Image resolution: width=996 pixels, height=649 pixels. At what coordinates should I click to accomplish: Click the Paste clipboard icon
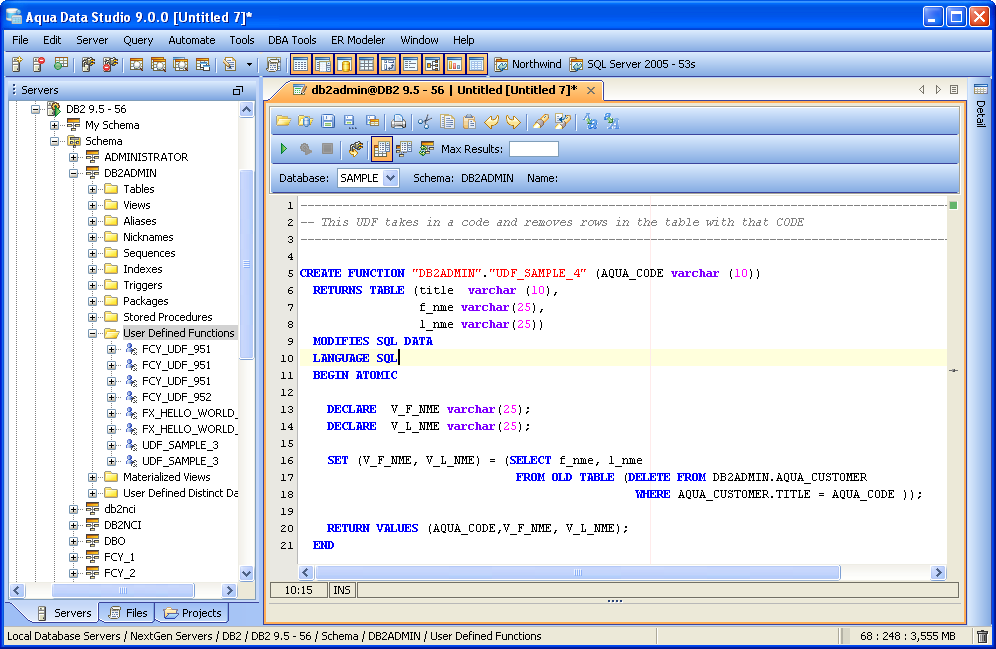tap(469, 122)
